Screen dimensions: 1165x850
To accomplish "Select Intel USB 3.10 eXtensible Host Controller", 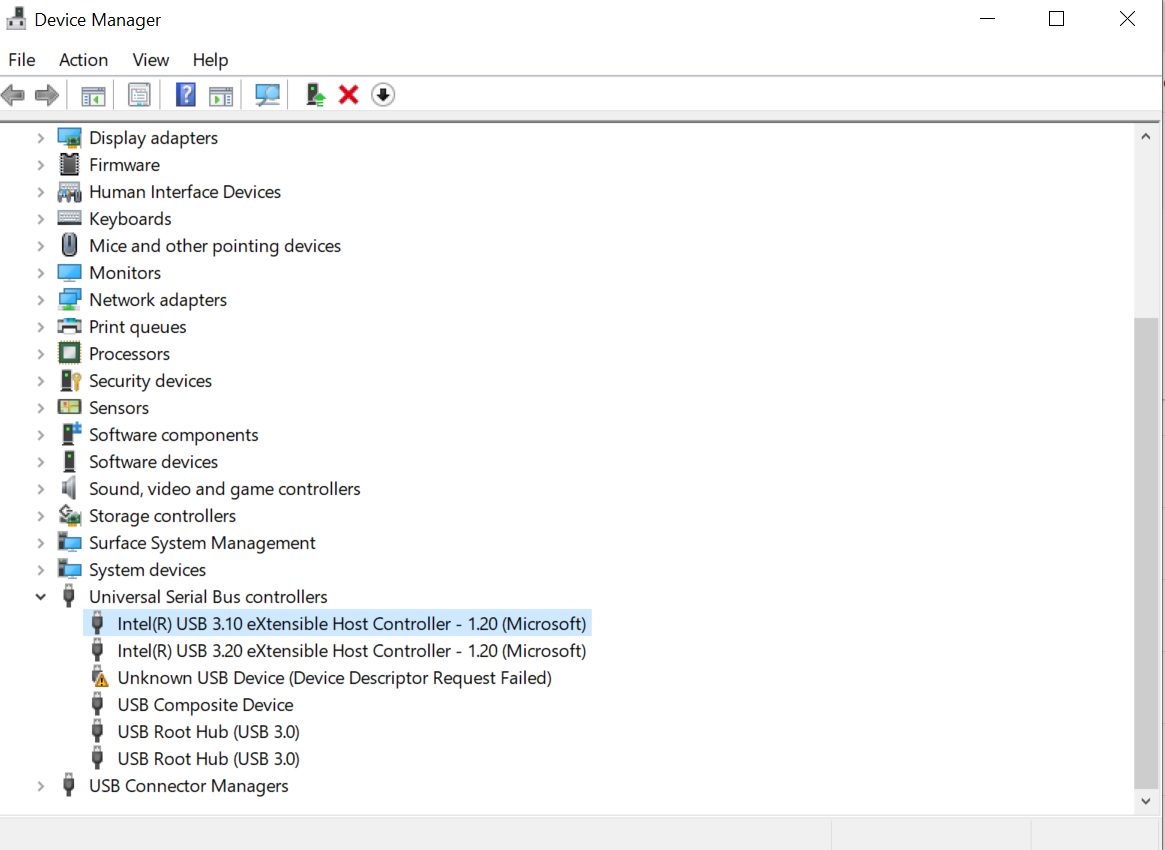I will click(x=351, y=623).
